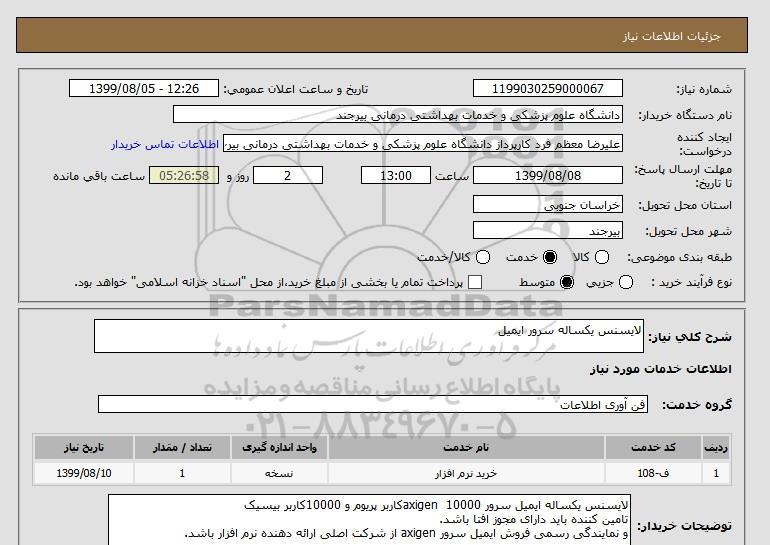Toggle the اسناد خزانه اسلامی payment checkbox
The width and height of the screenshot is (770, 545).
point(475,282)
